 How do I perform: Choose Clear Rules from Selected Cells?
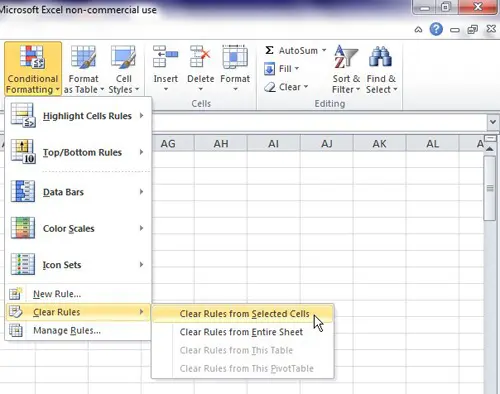243,314
